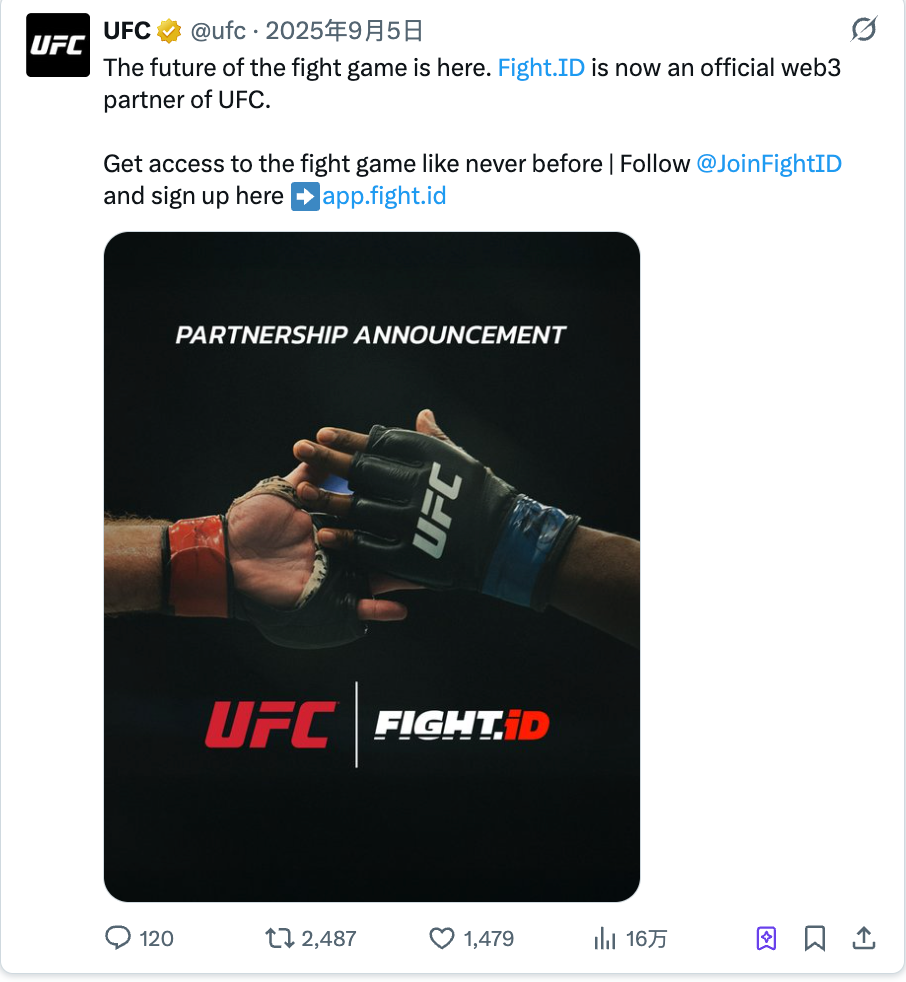Click the UFC profile avatar
This screenshot has height=982, width=906.
[58, 45]
